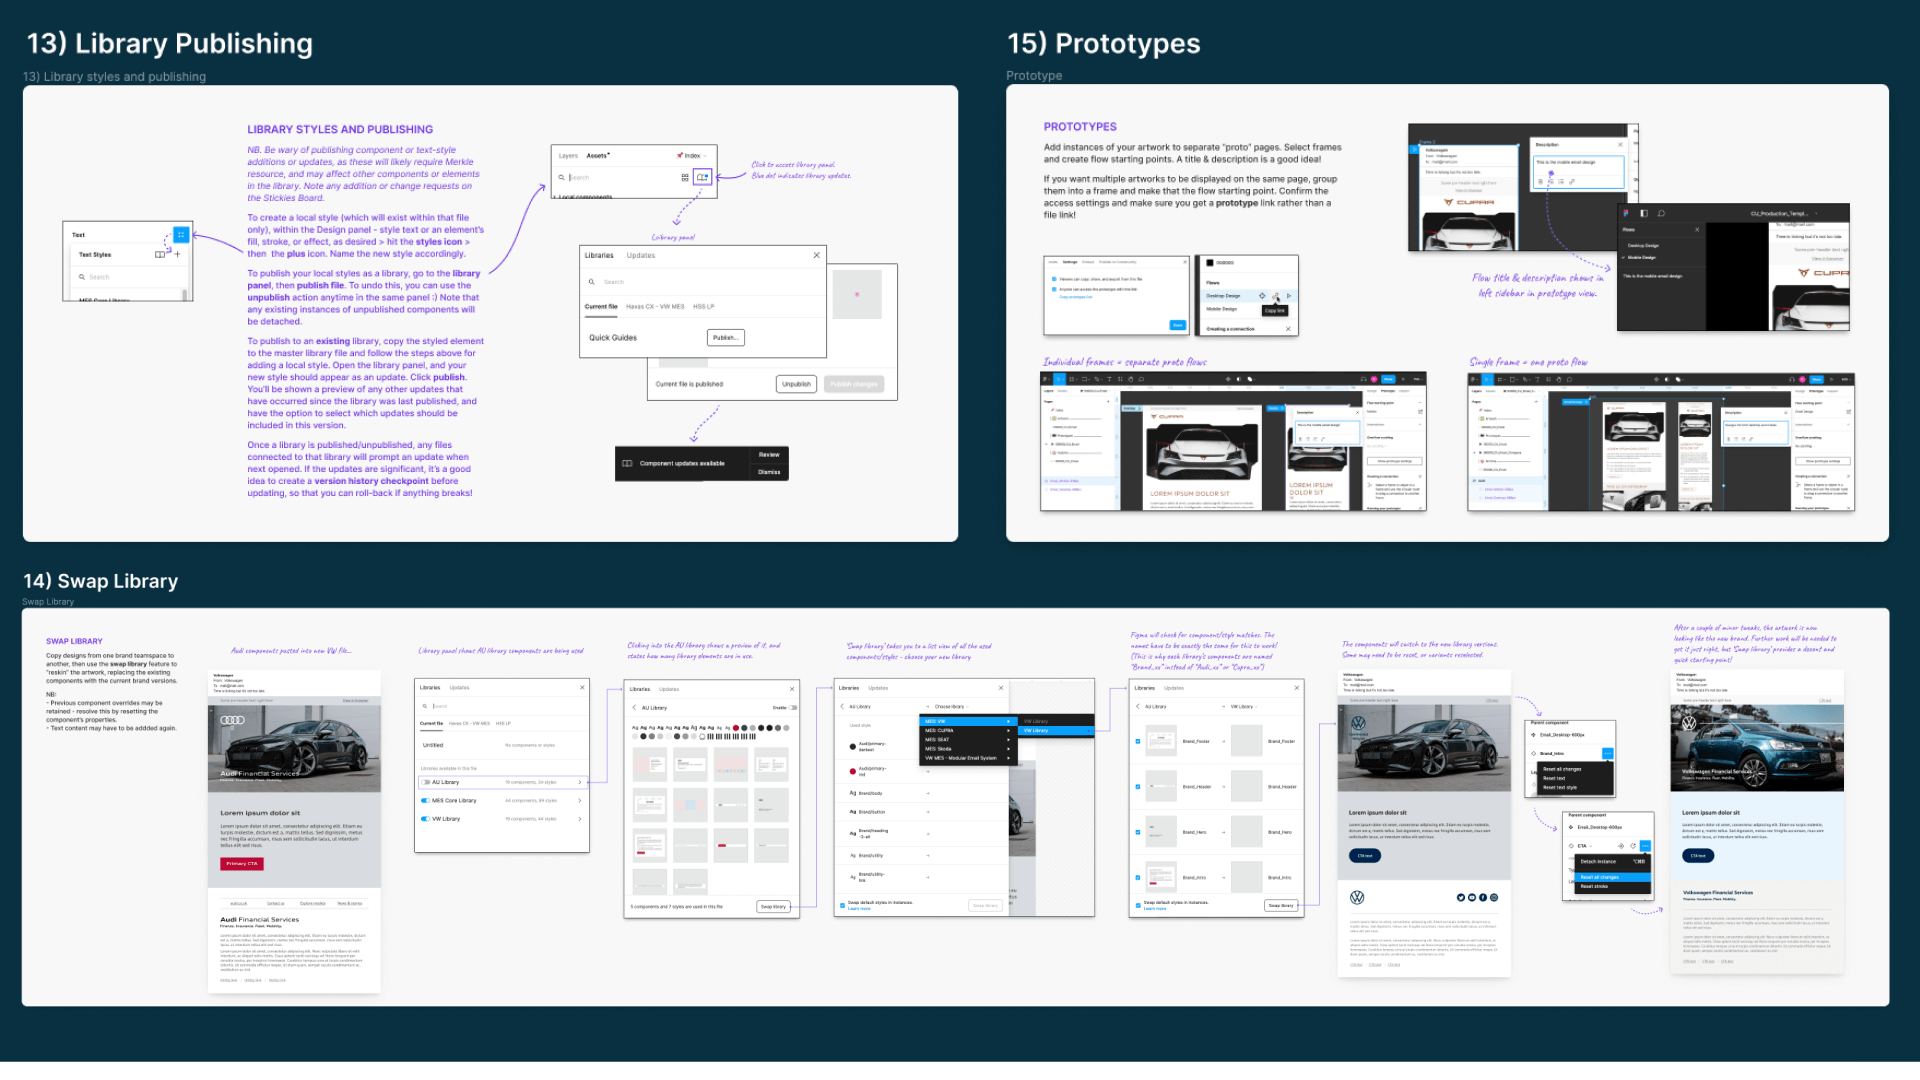Image resolution: width=1920 pixels, height=1080 pixels.
Task: Click the blue styles icon in Text panel
Action: tap(181, 235)
